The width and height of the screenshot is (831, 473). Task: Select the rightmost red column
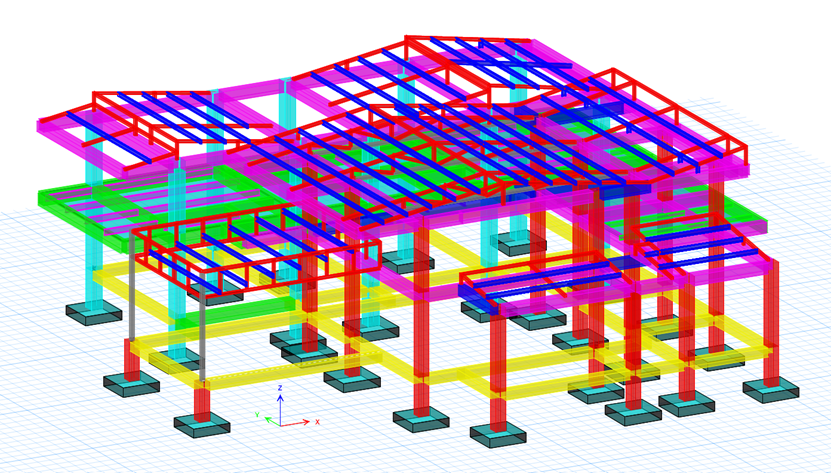[x=771, y=320]
